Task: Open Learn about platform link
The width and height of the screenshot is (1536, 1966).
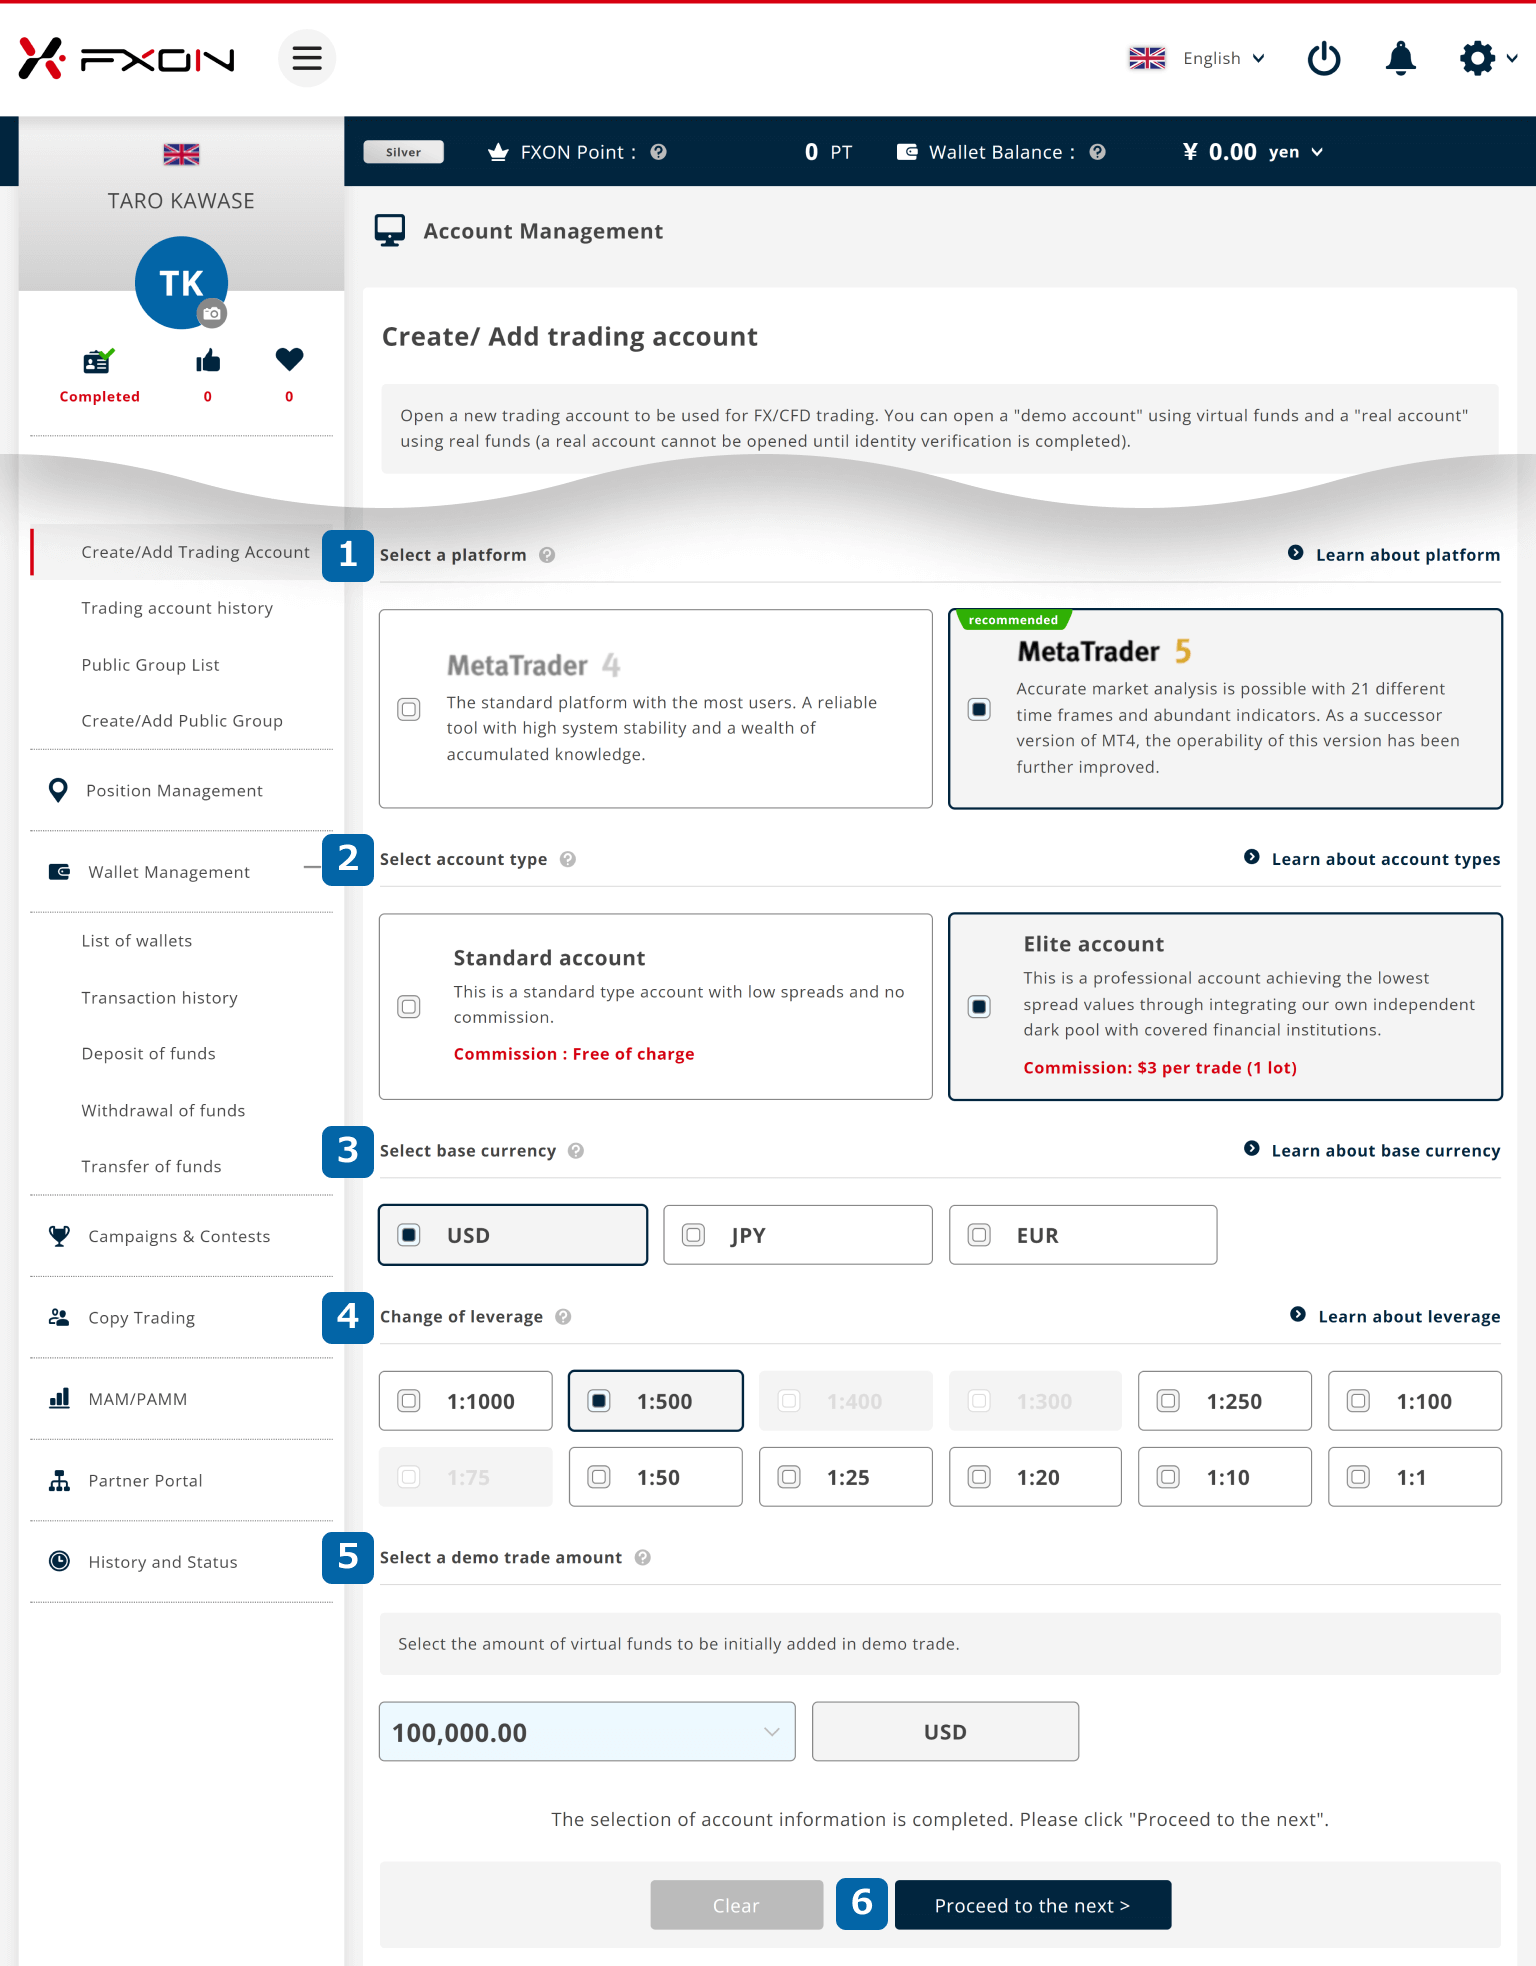Action: [1394, 555]
